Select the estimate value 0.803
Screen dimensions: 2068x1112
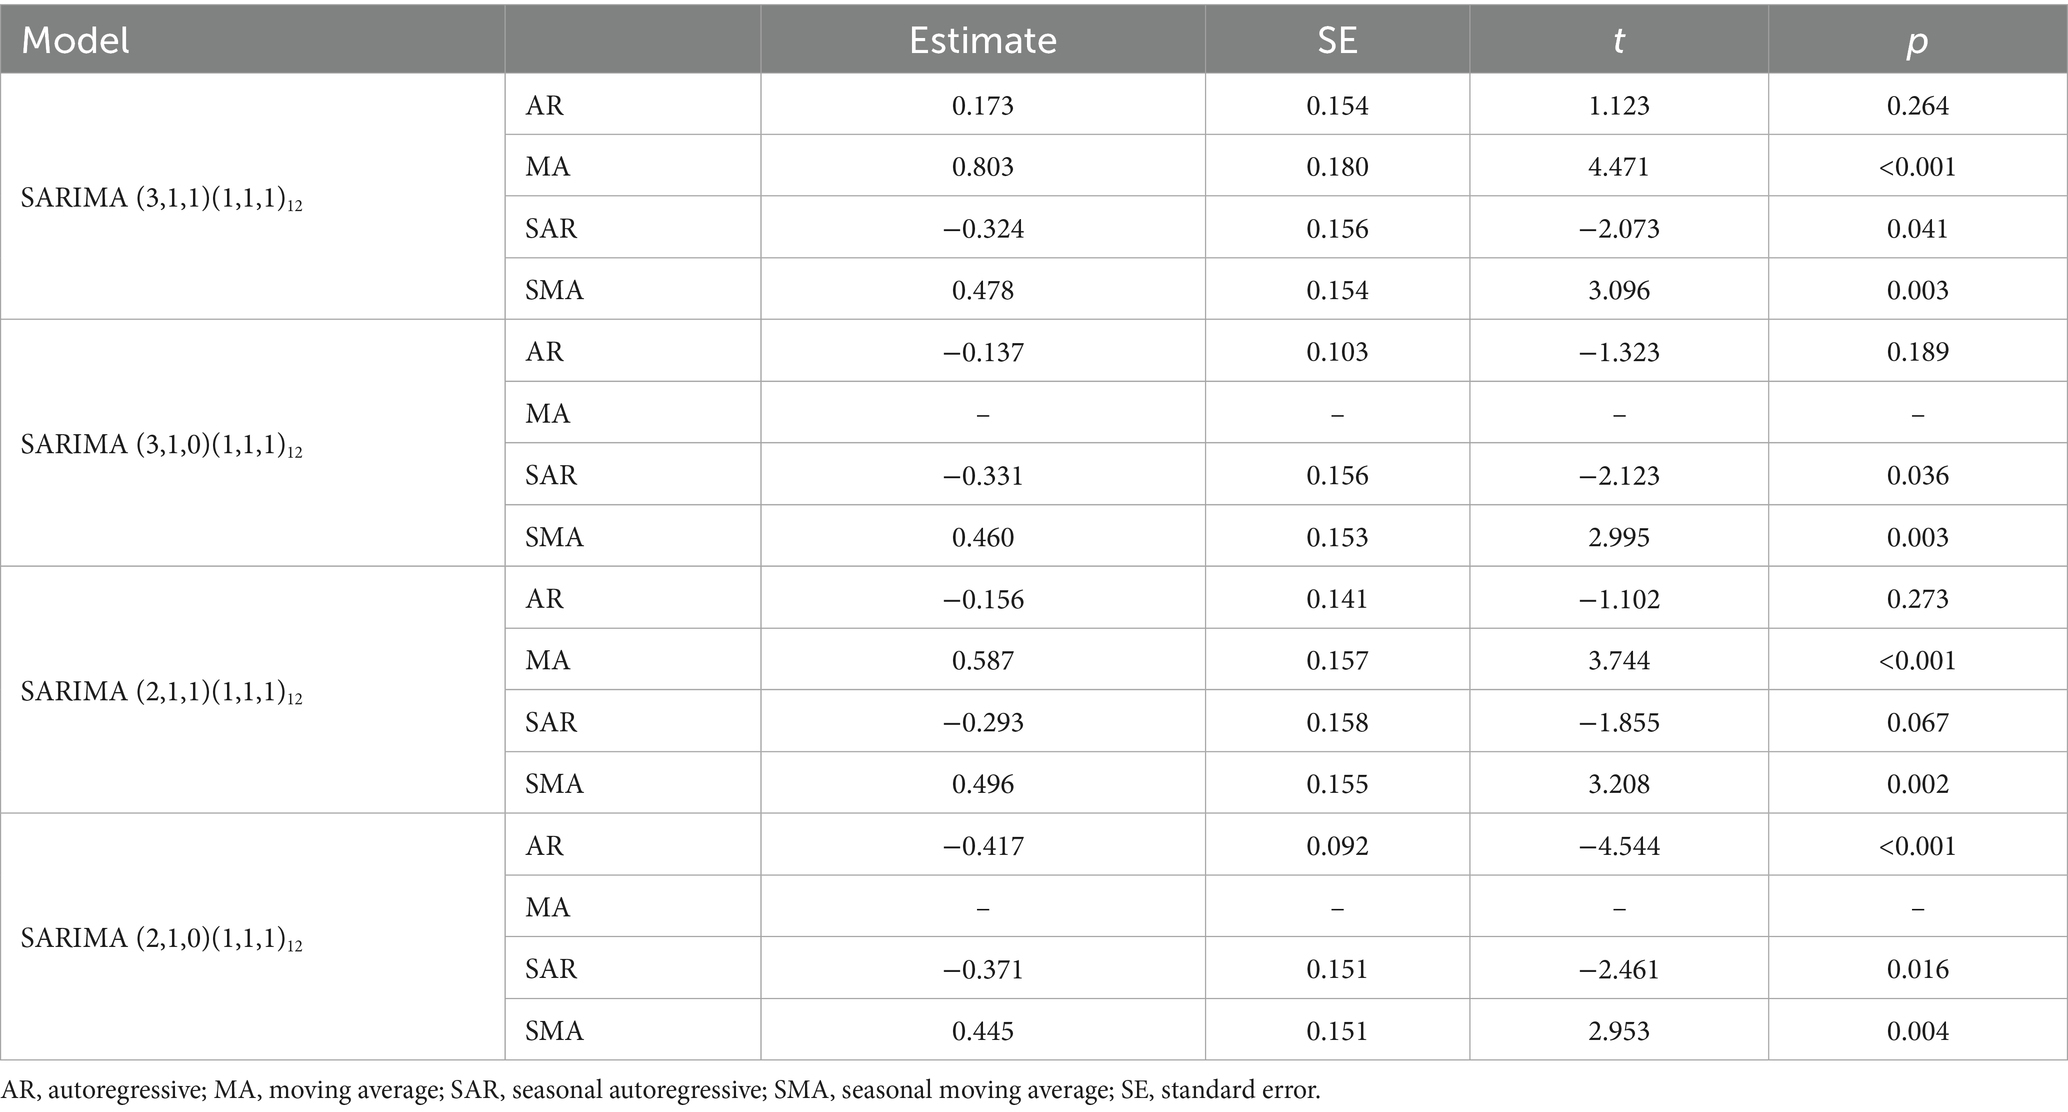[982, 167]
